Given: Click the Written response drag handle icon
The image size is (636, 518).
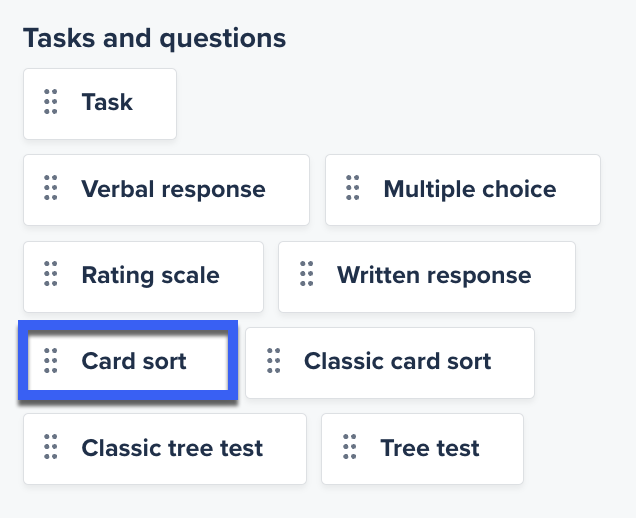Looking at the screenshot, I should click(306, 276).
